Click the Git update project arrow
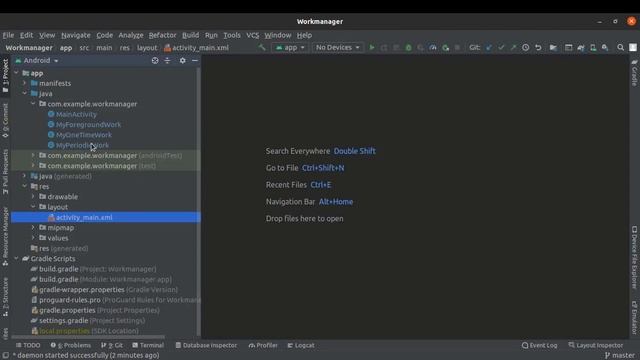The width and height of the screenshot is (640, 360). point(489,47)
